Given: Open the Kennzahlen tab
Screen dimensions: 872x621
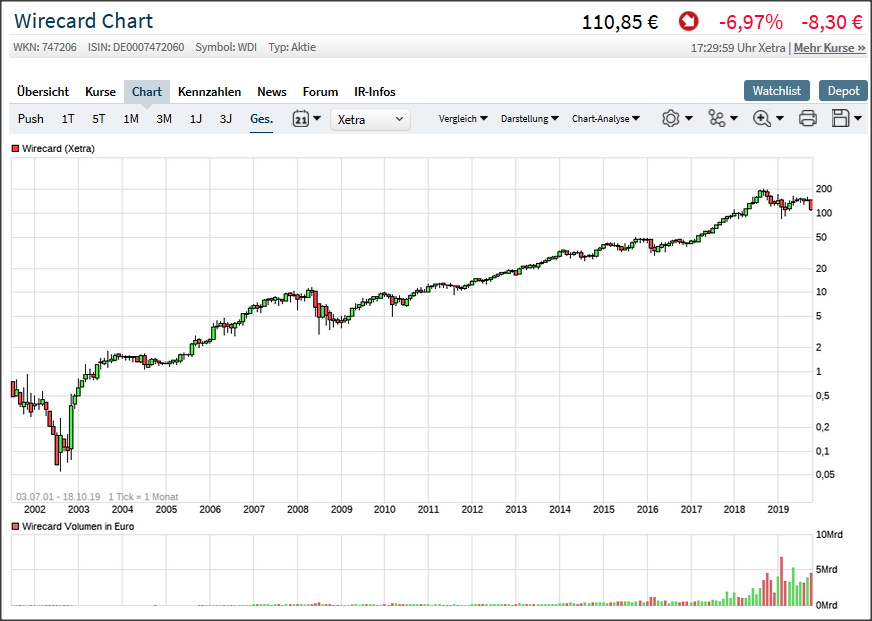Looking at the screenshot, I should [210, 92].
